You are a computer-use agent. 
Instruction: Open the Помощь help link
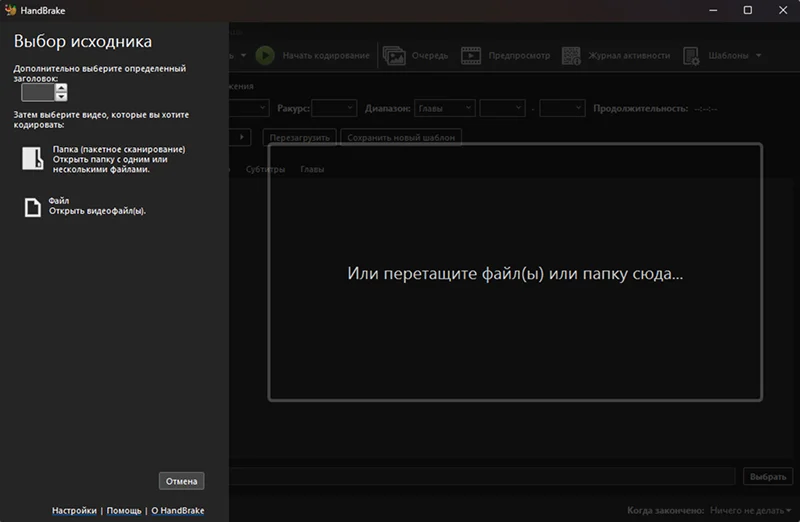tap(124, 510)
